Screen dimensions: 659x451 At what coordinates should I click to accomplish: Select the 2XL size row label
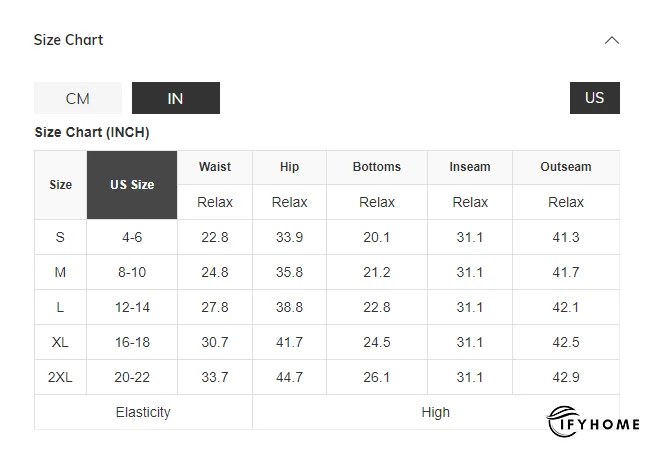60,378
